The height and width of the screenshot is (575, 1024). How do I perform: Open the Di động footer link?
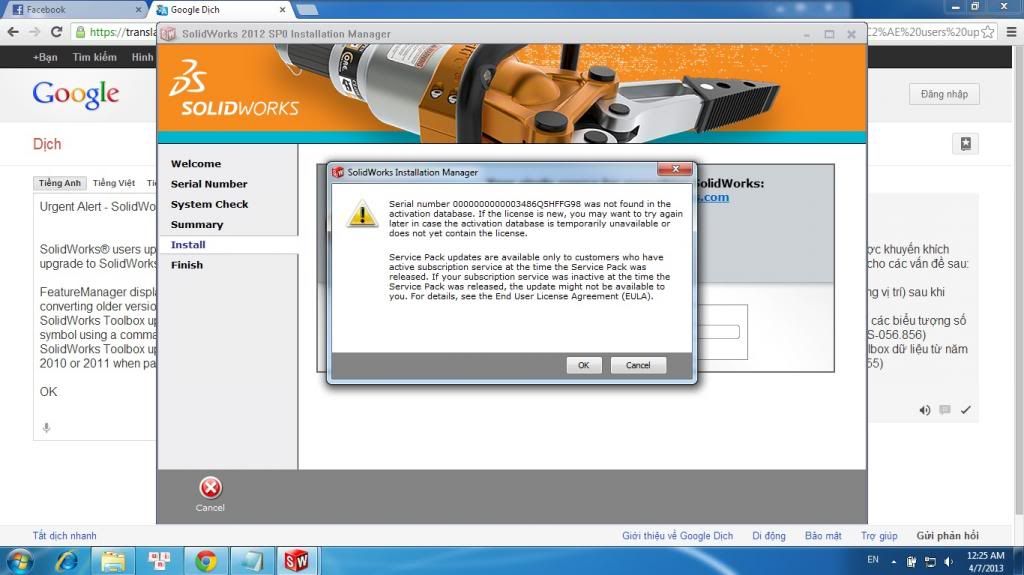coord(769,535)
